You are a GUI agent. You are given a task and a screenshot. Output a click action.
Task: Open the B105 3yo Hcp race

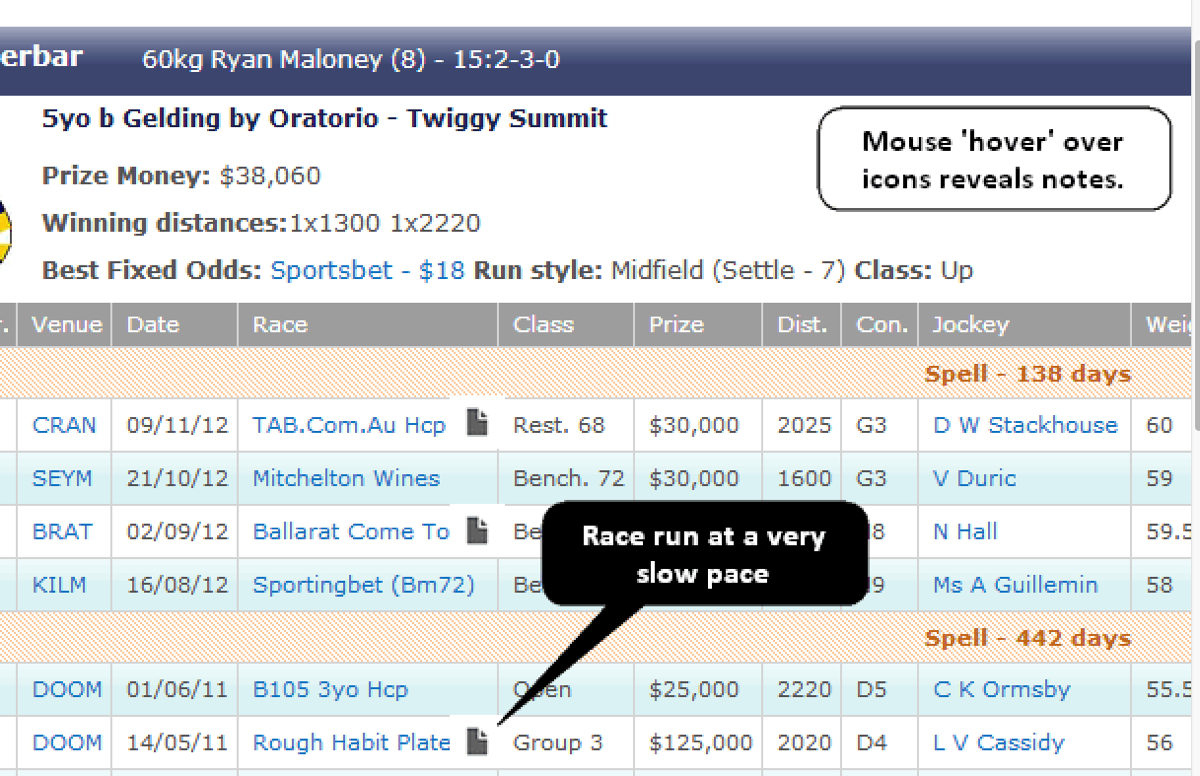coord(332,689)
